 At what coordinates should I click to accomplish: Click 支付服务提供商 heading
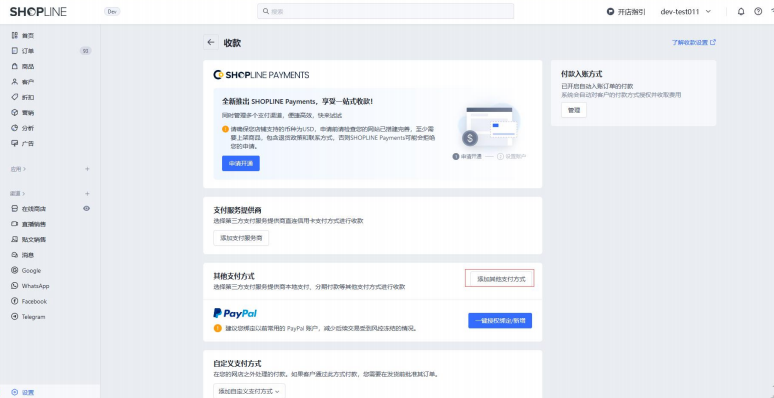coord(237,210)
